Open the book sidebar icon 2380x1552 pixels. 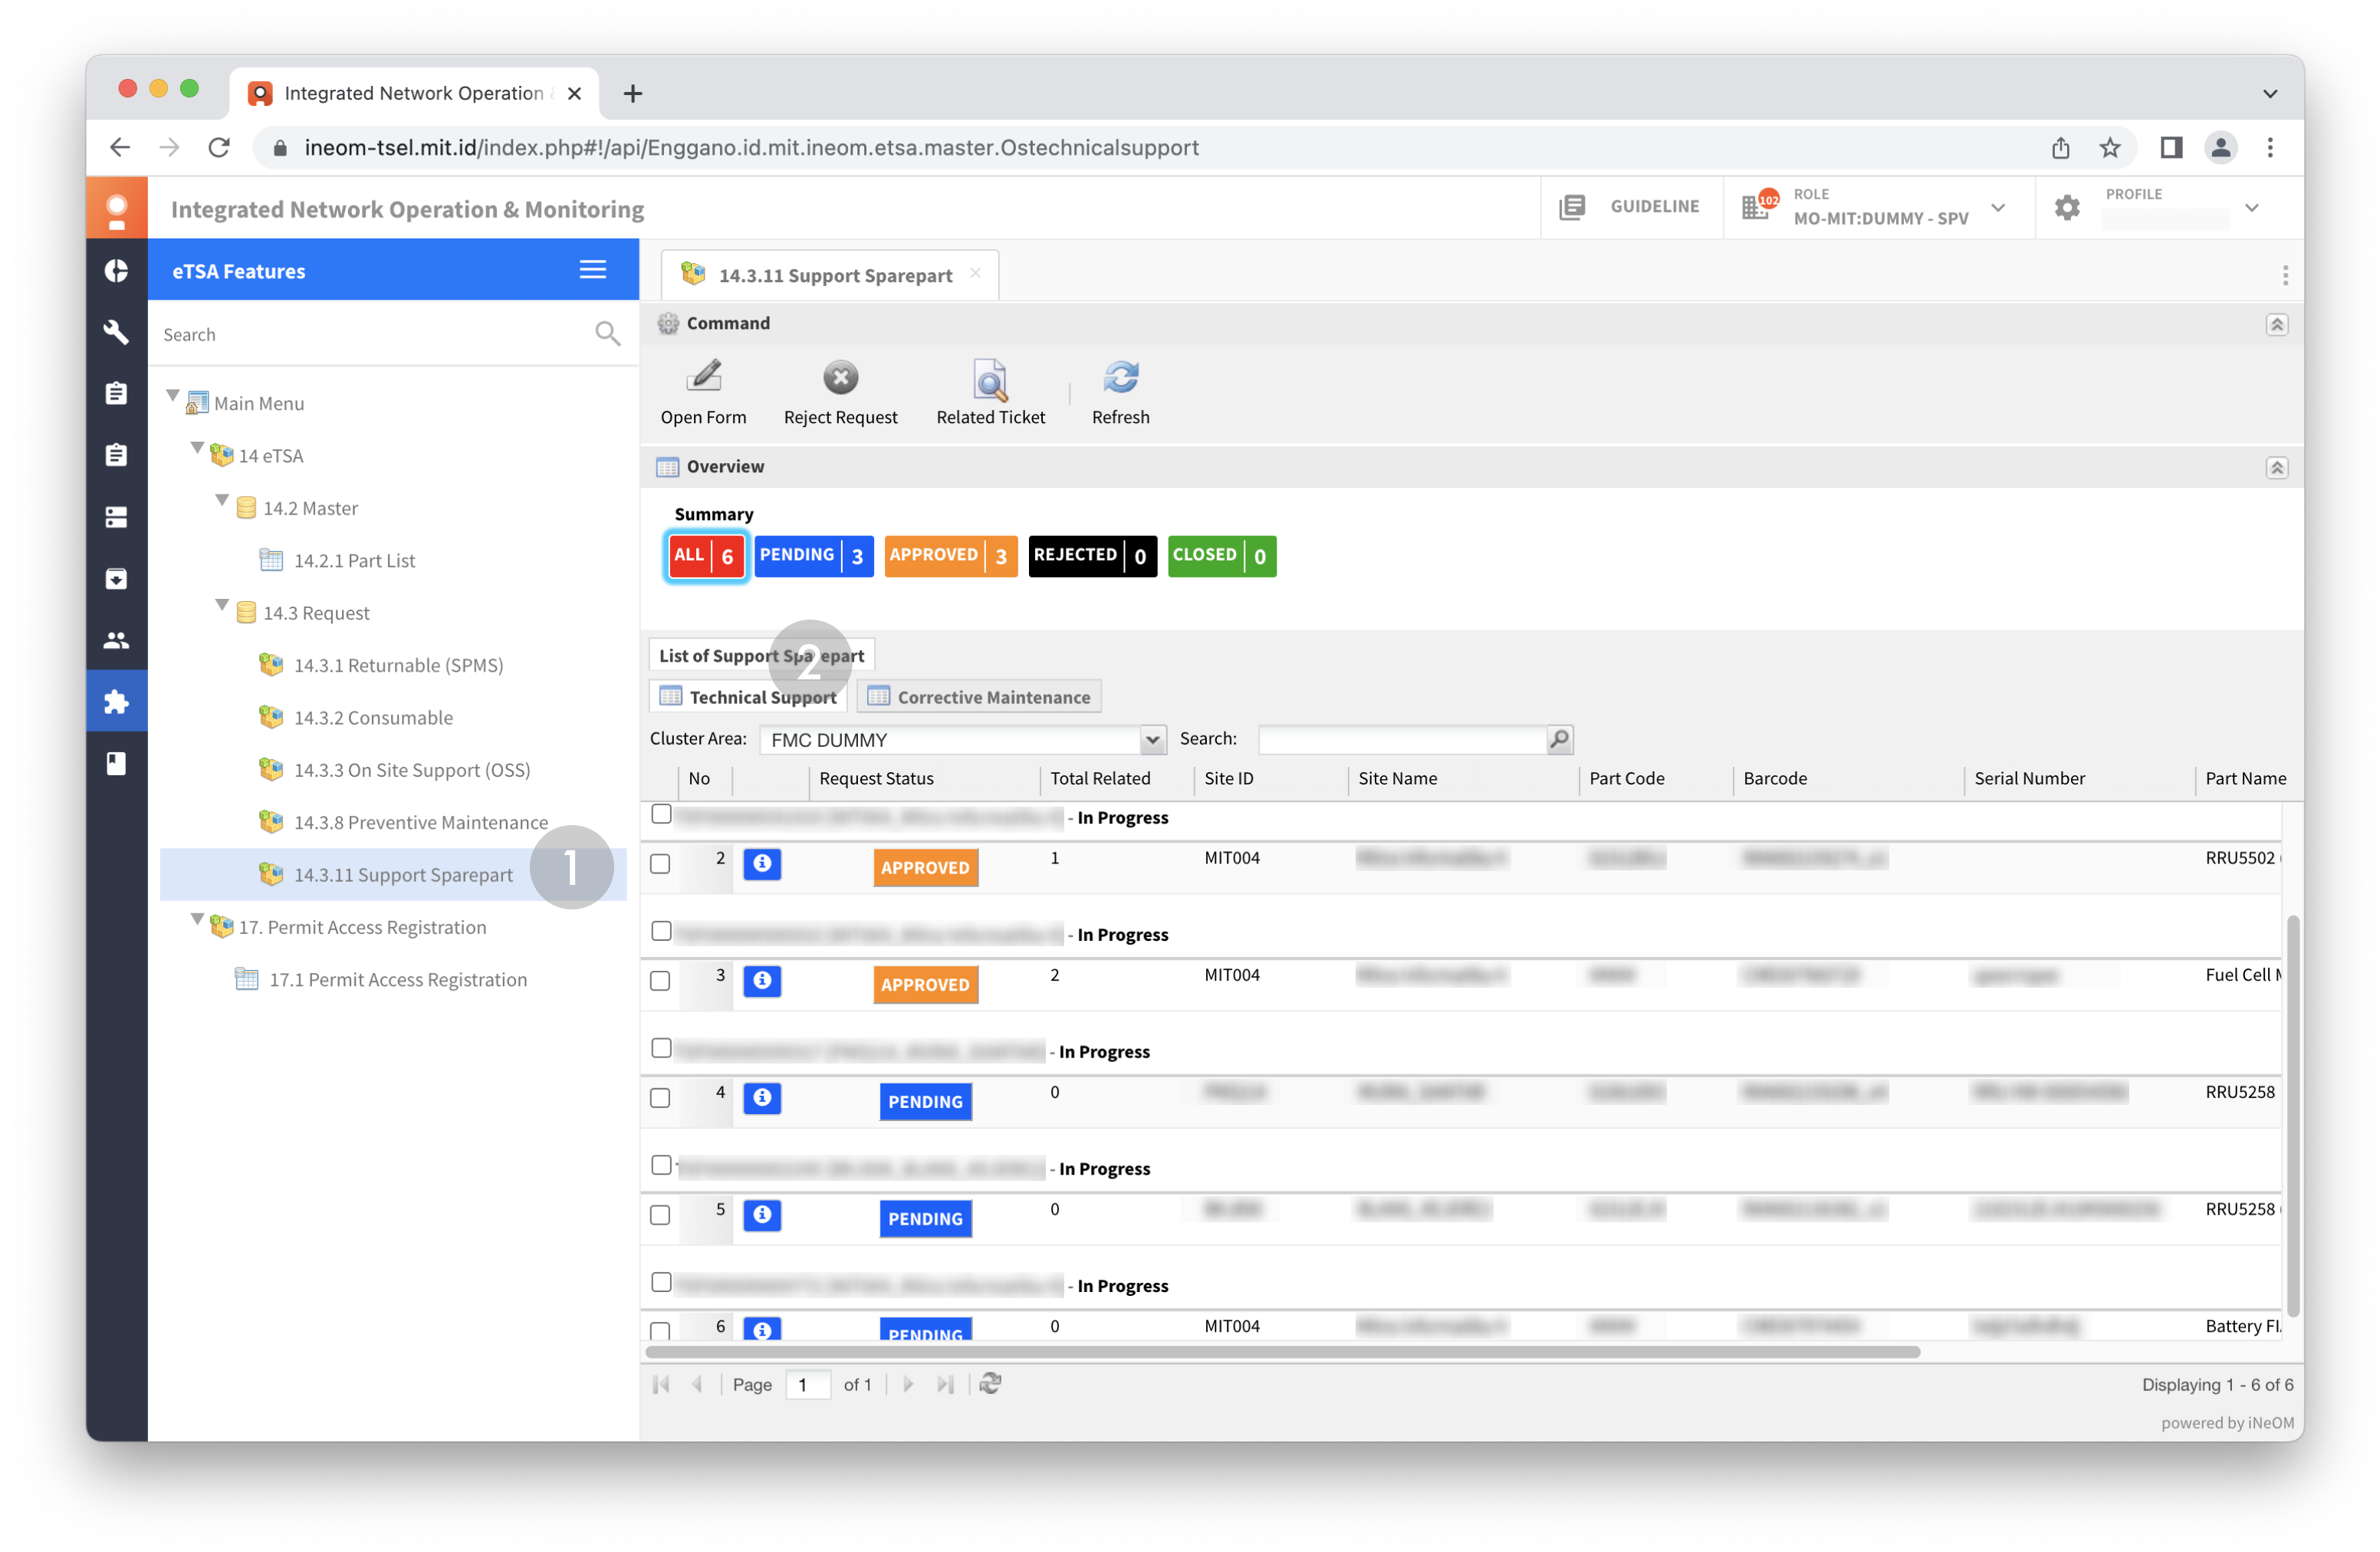click(116, 764)
